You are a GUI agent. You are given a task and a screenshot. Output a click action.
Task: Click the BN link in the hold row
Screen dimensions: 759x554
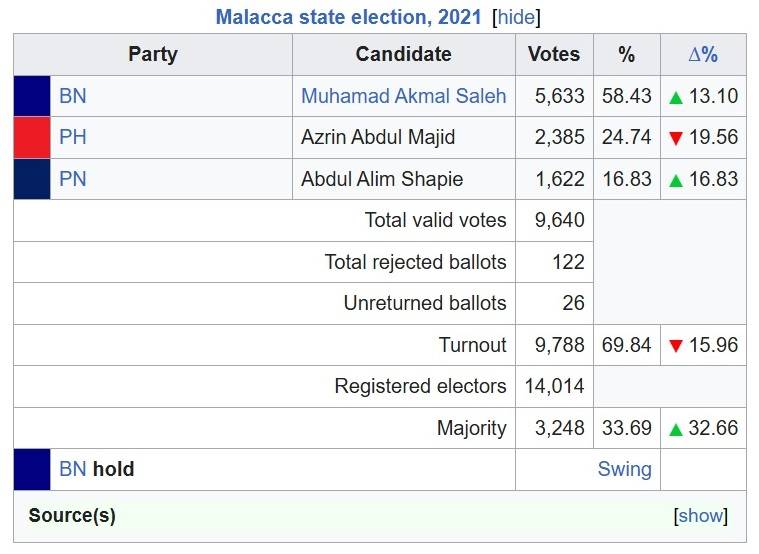[73, 469]
